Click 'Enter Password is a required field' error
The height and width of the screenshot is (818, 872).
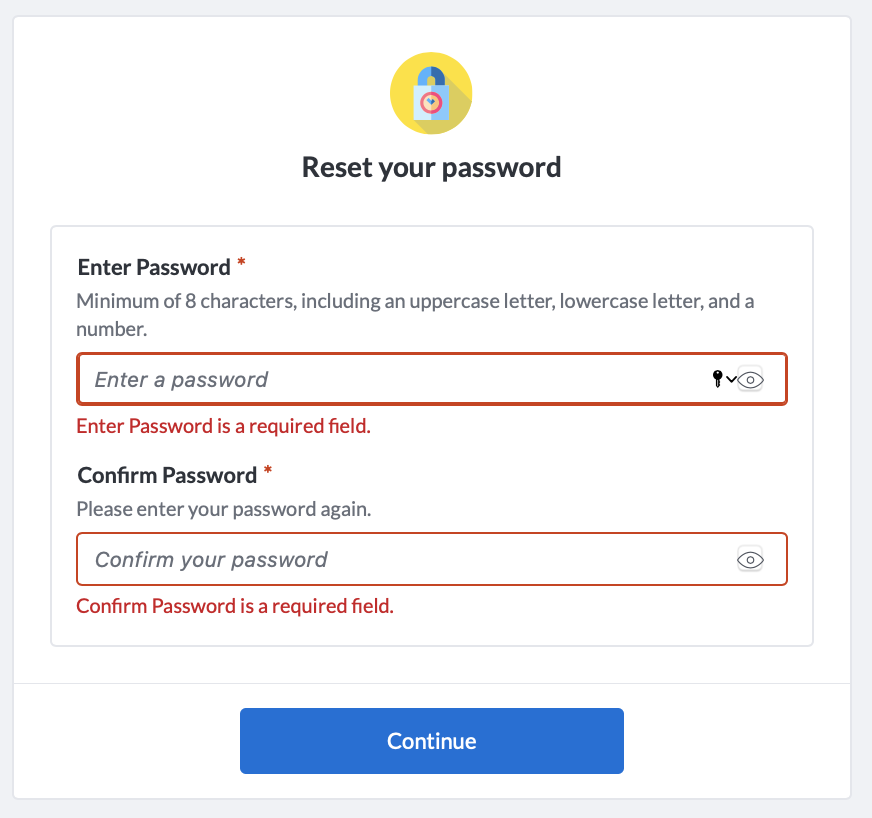click(x=224, y=426)
